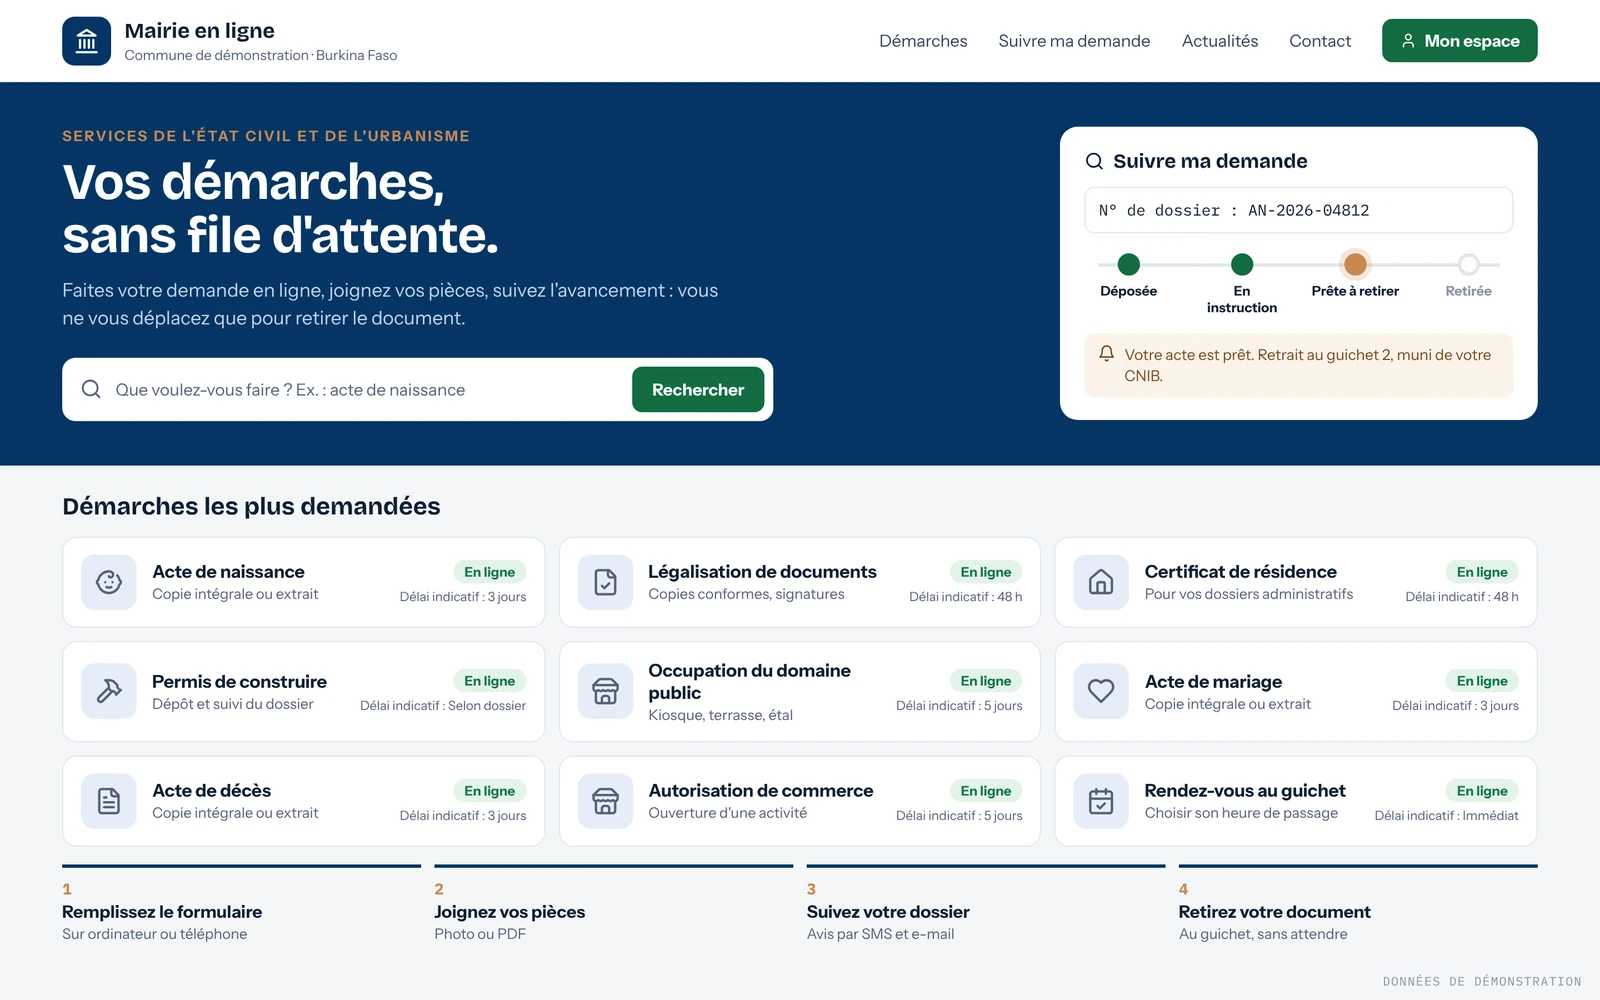This screenshot has height=1000, width=1600.
Task: Open the Démarches menu
Action: pyautogui.click(x=923, y=41)
